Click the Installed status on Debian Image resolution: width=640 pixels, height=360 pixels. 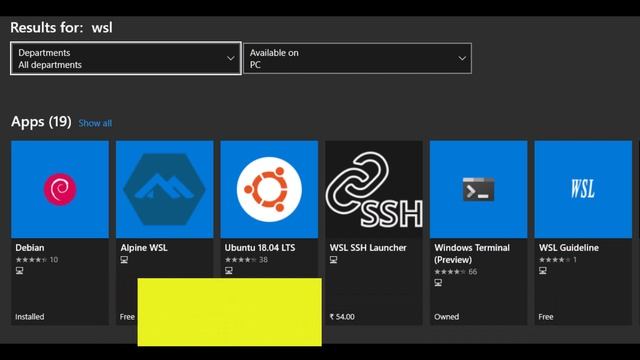pyautogui.click(x=30, y=317)
